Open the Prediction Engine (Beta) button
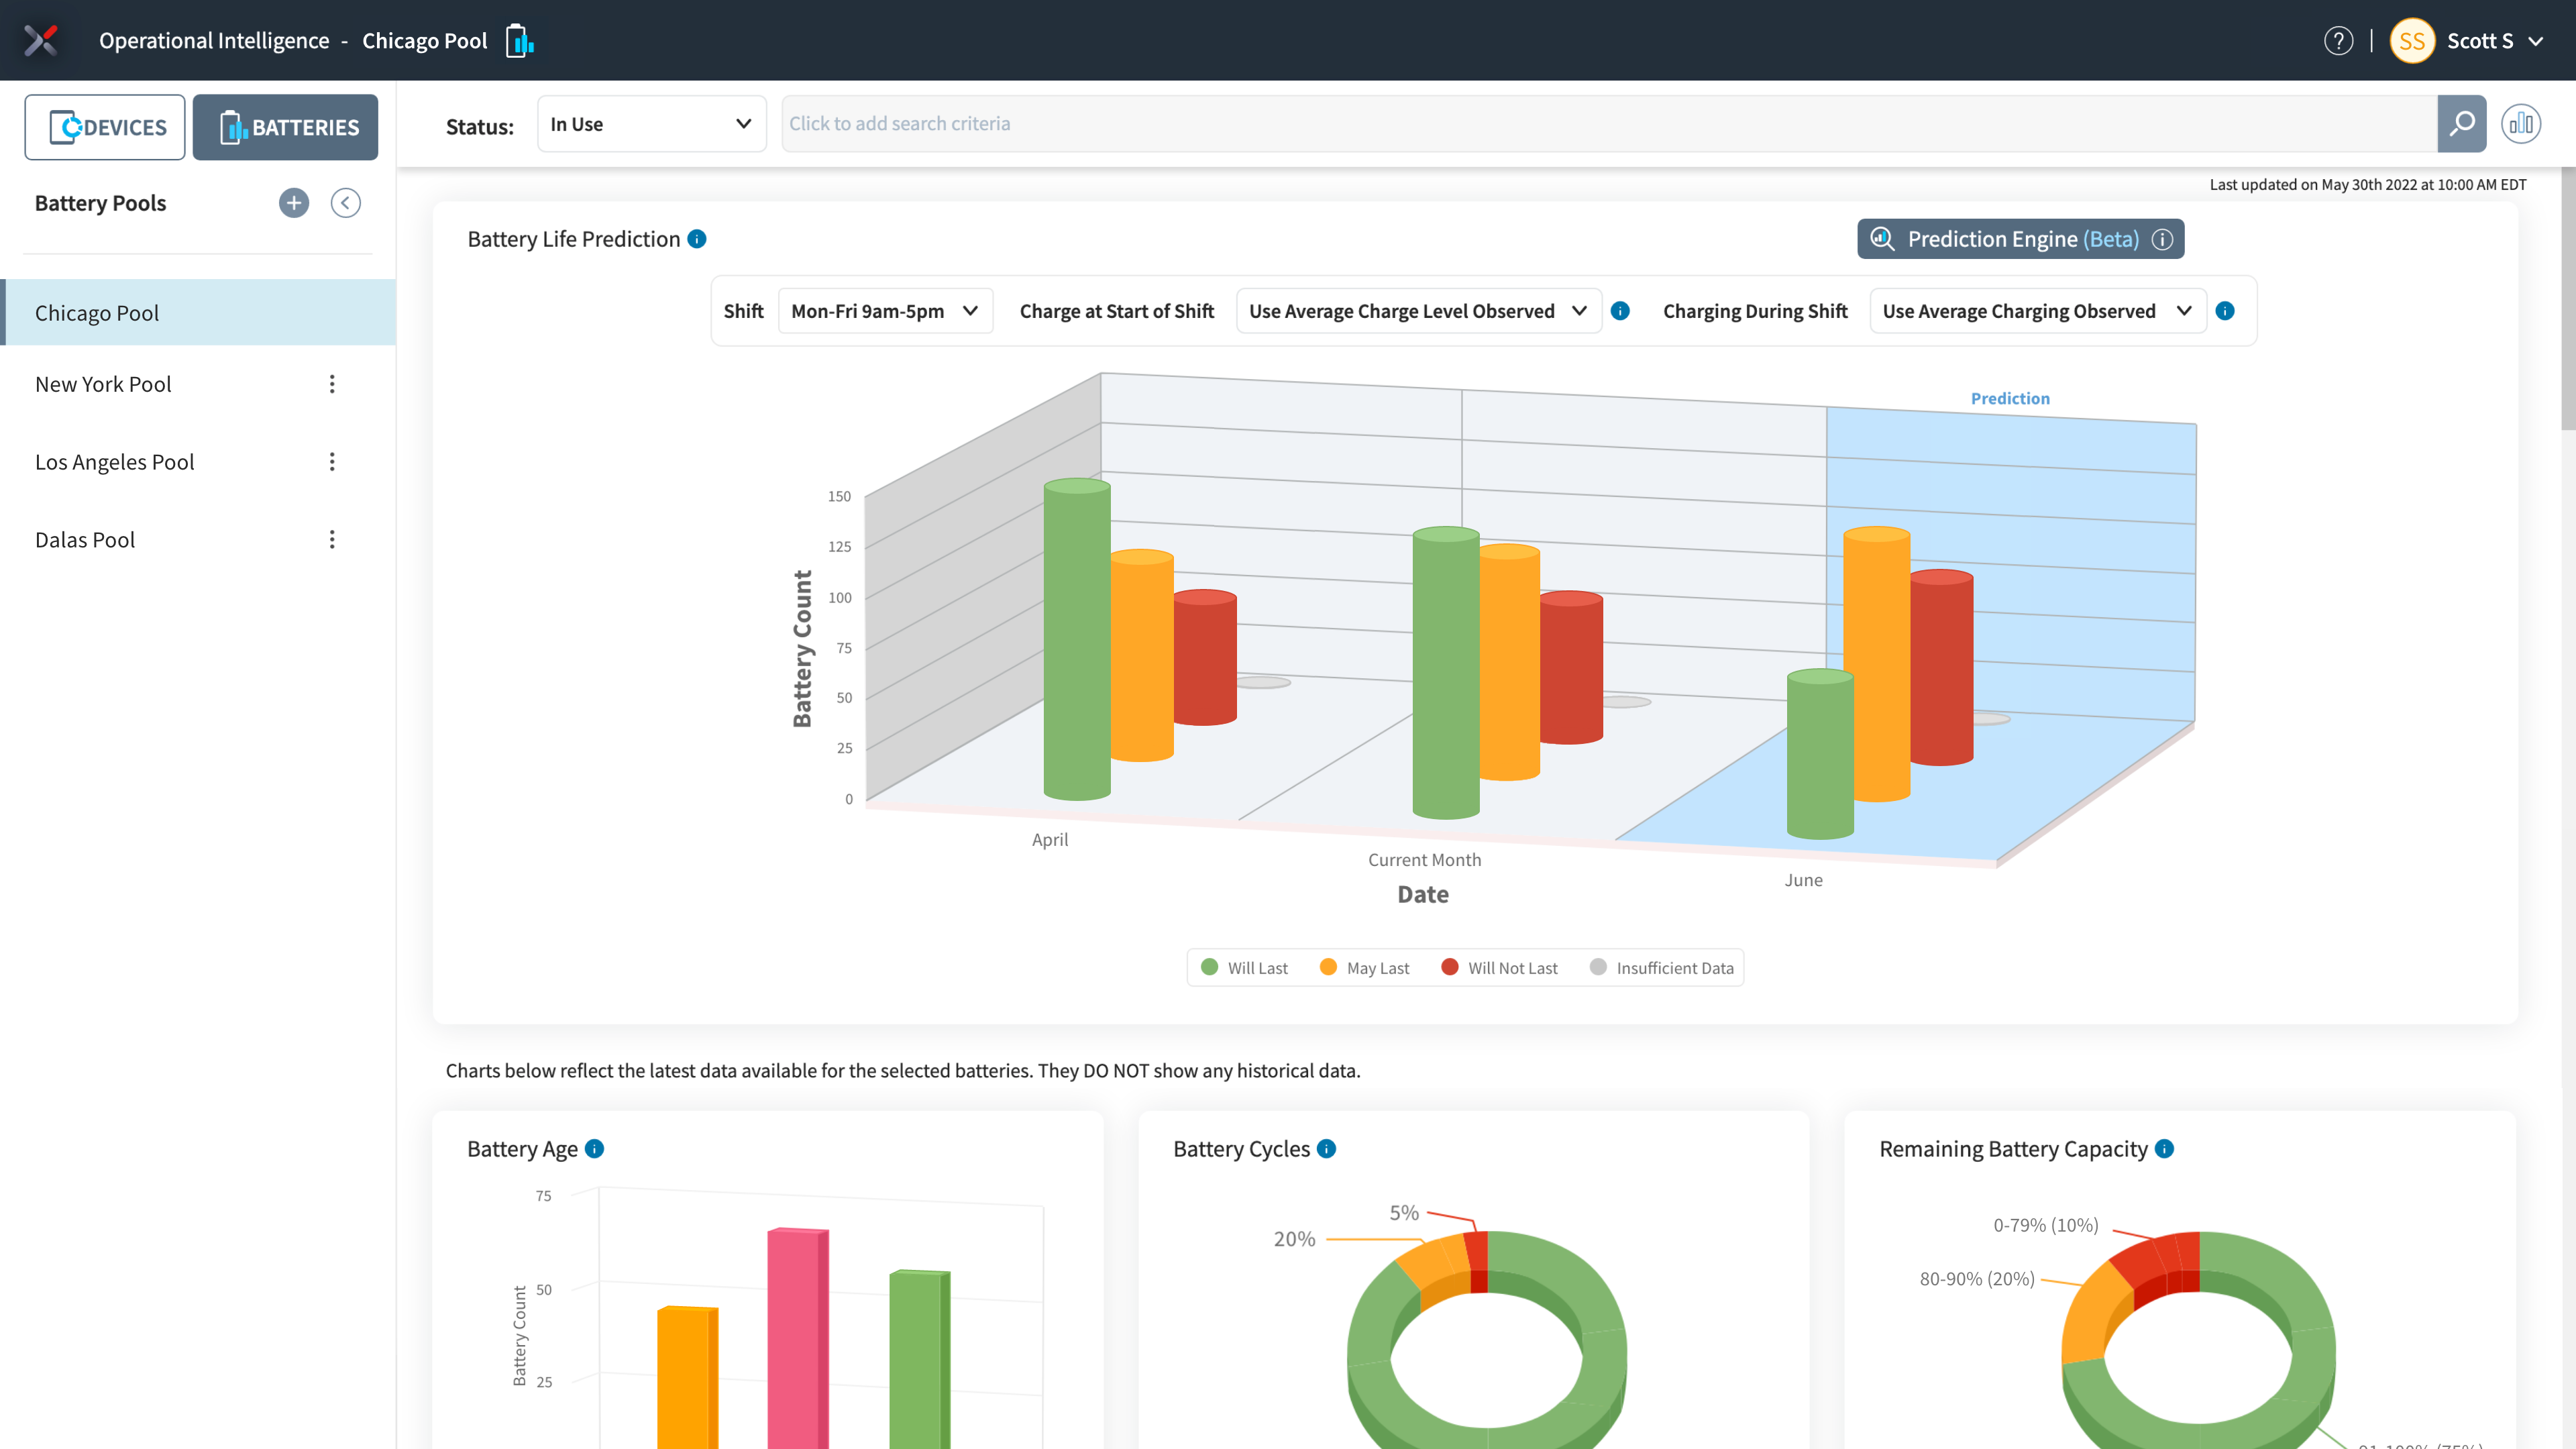The height and width of the screenshot is (1449, 2576). [2020, 239]
